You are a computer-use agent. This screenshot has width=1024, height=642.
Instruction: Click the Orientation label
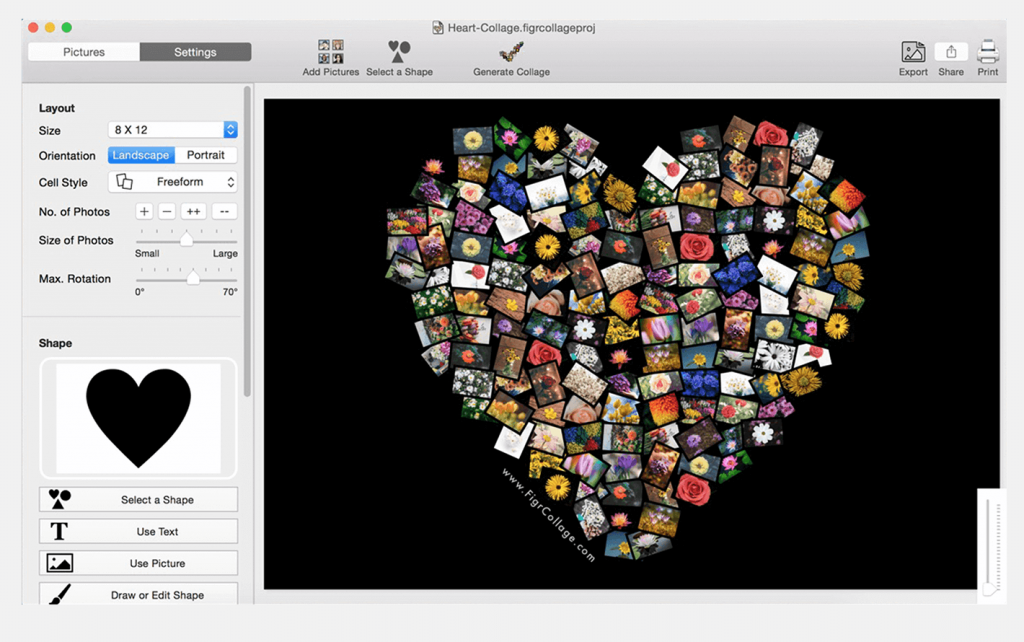coord(67,156)
